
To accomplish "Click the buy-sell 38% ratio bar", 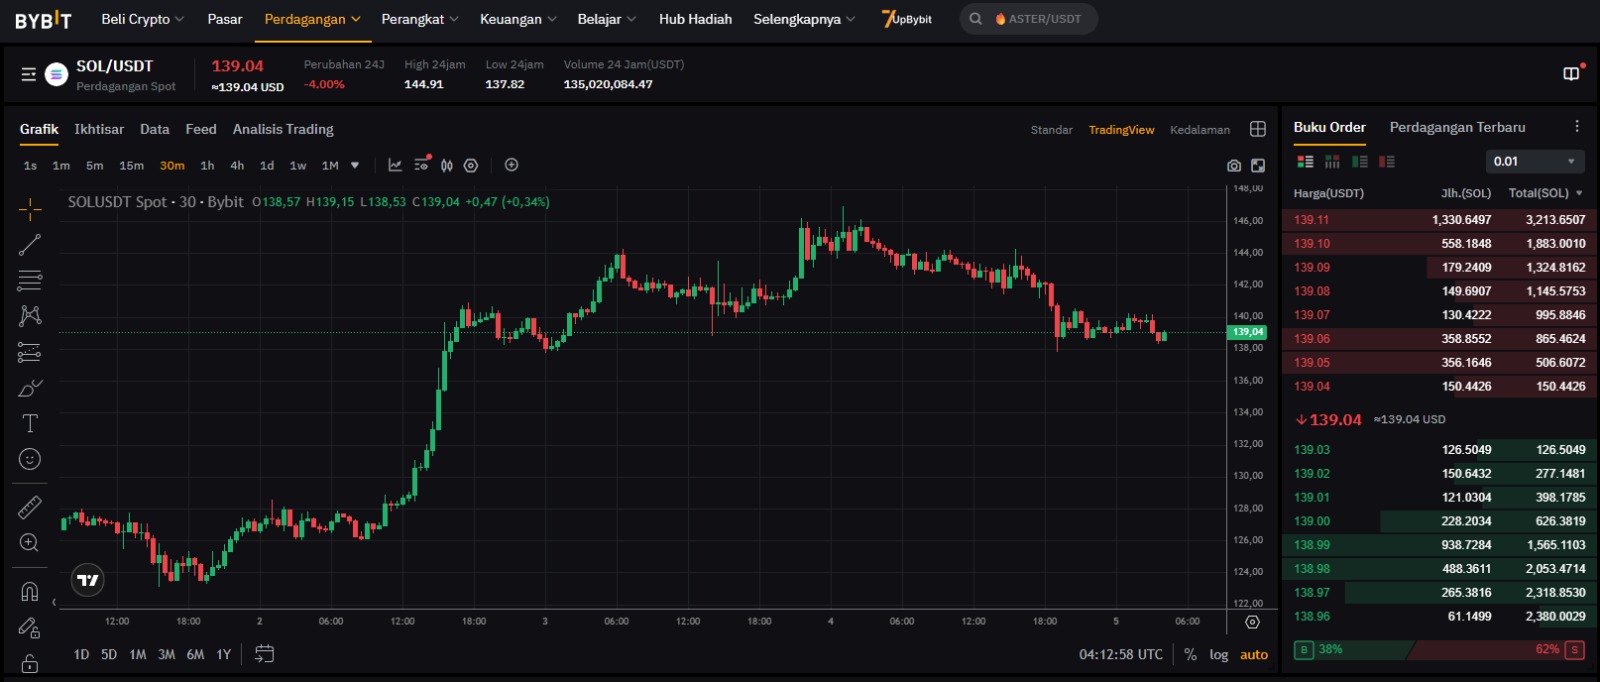I will point(1439,650).
